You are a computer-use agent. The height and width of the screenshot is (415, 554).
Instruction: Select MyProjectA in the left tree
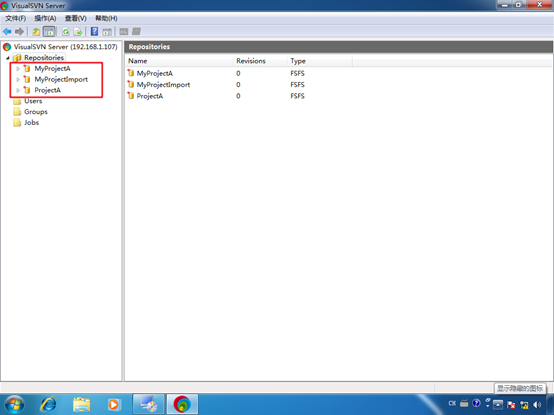point(52,69)
